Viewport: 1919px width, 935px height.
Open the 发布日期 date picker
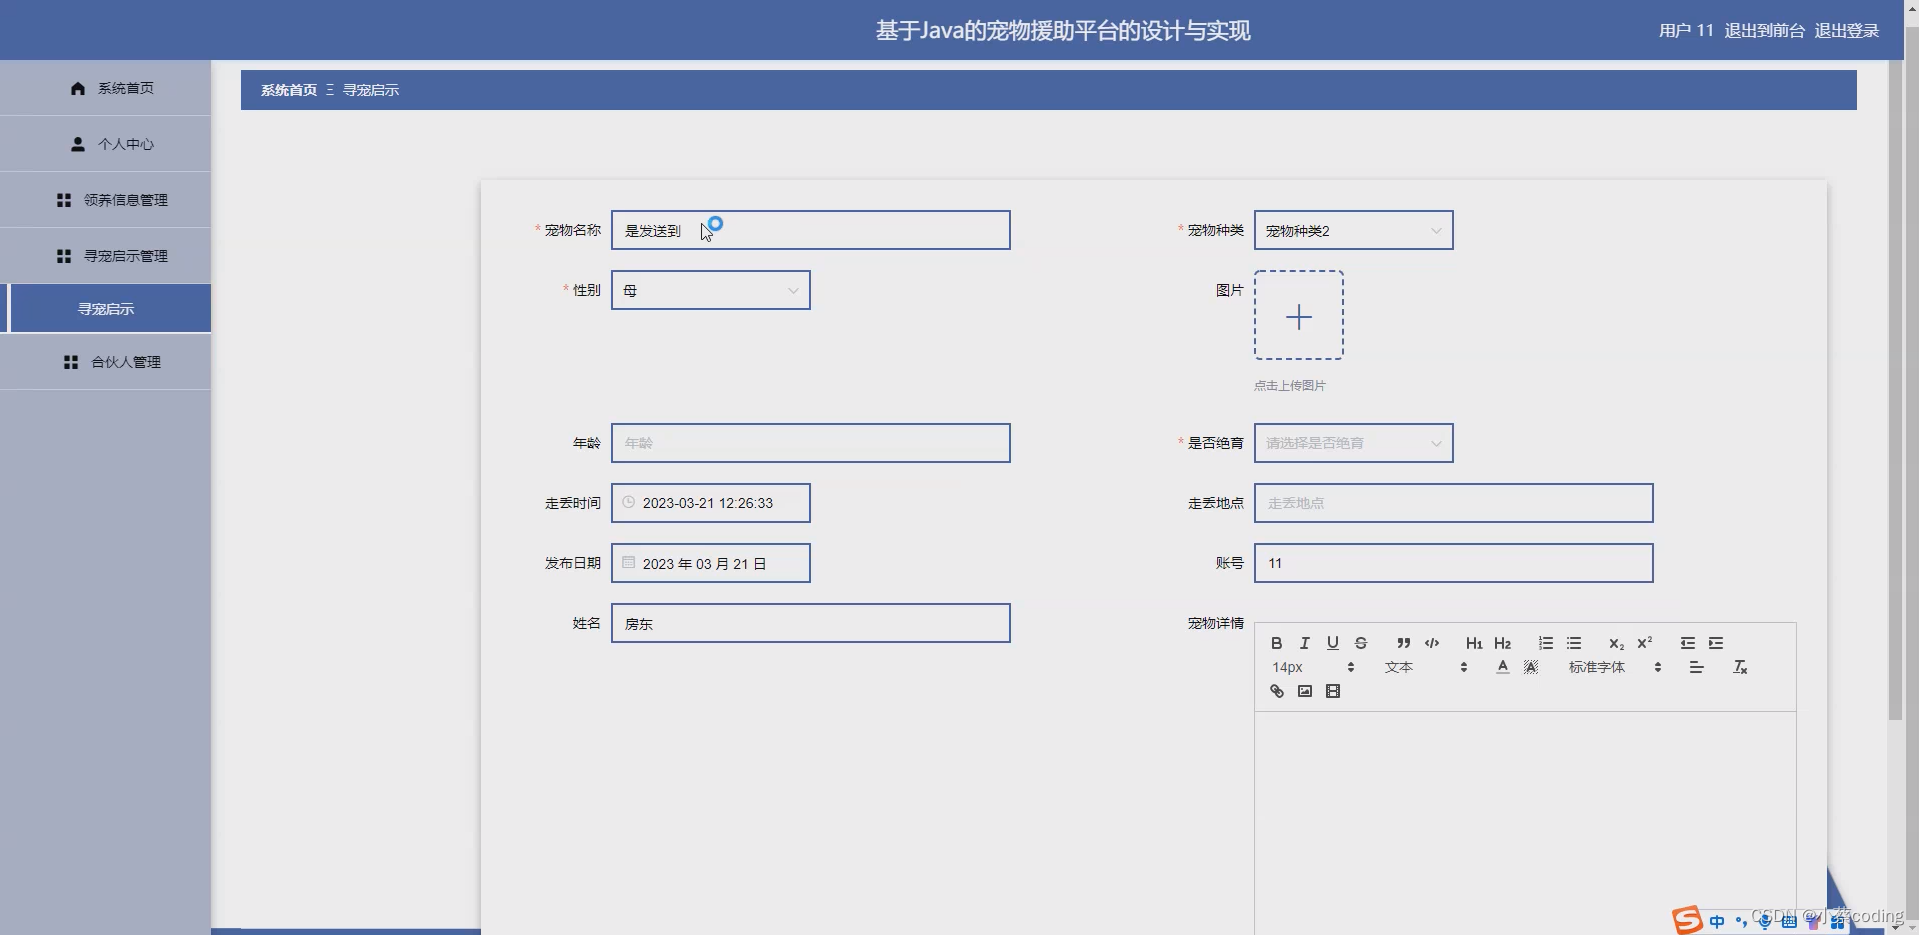(x=710, y=563)
